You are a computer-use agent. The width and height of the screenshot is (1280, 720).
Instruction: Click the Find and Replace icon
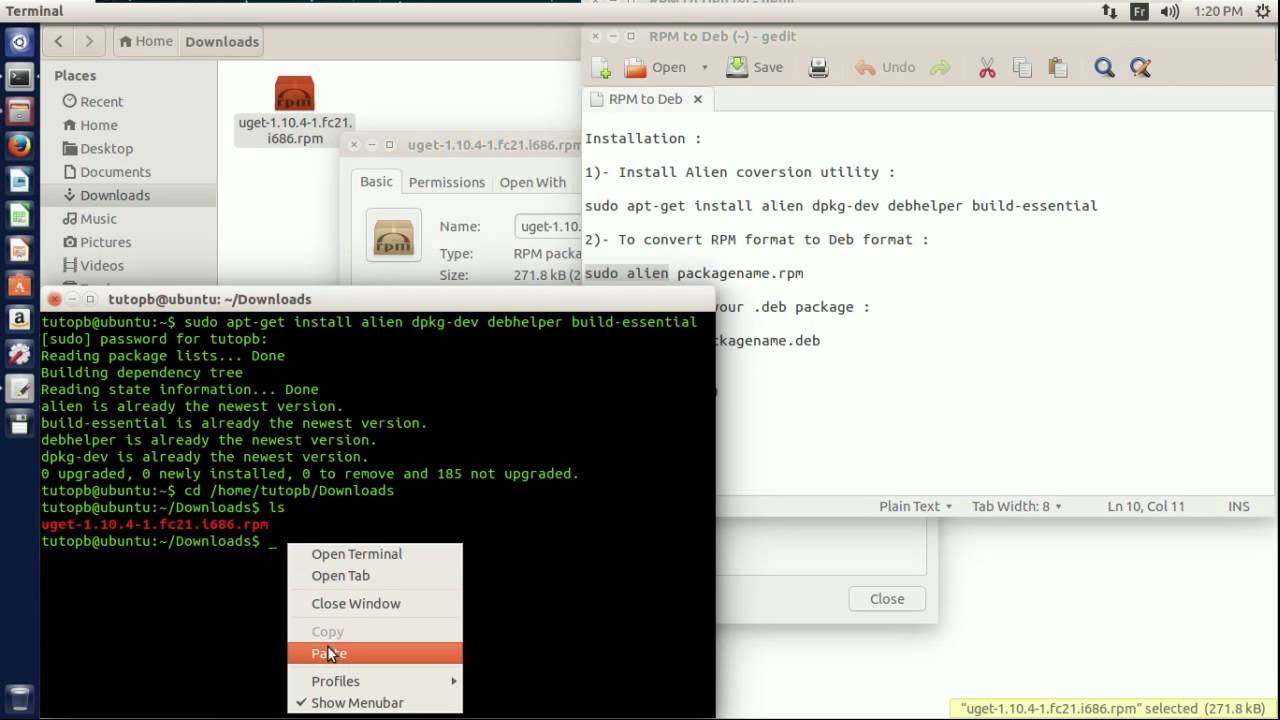click(x=1140, y=67)
